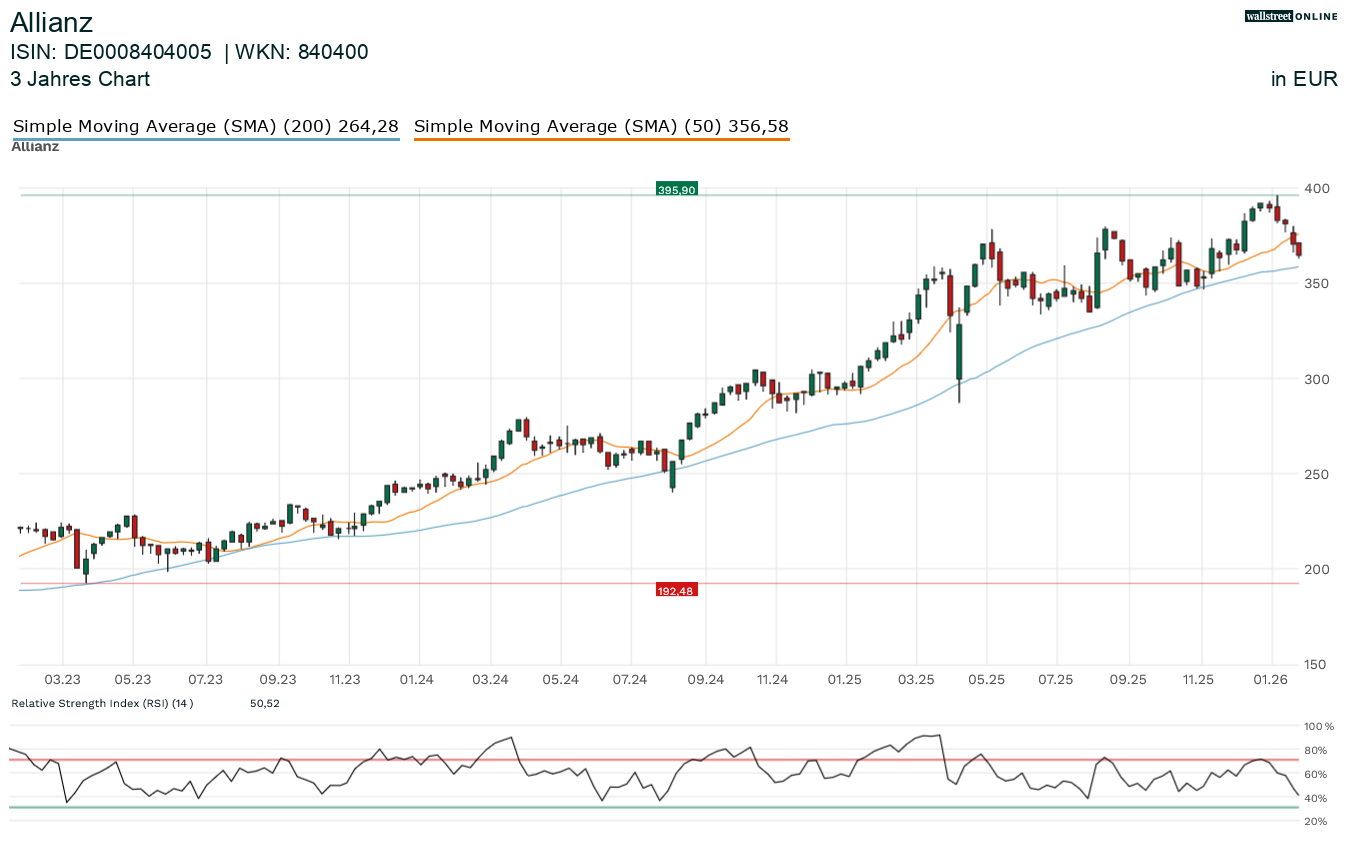
Task: Click the green 395,90 high price marker
Action: pos(676,189)
